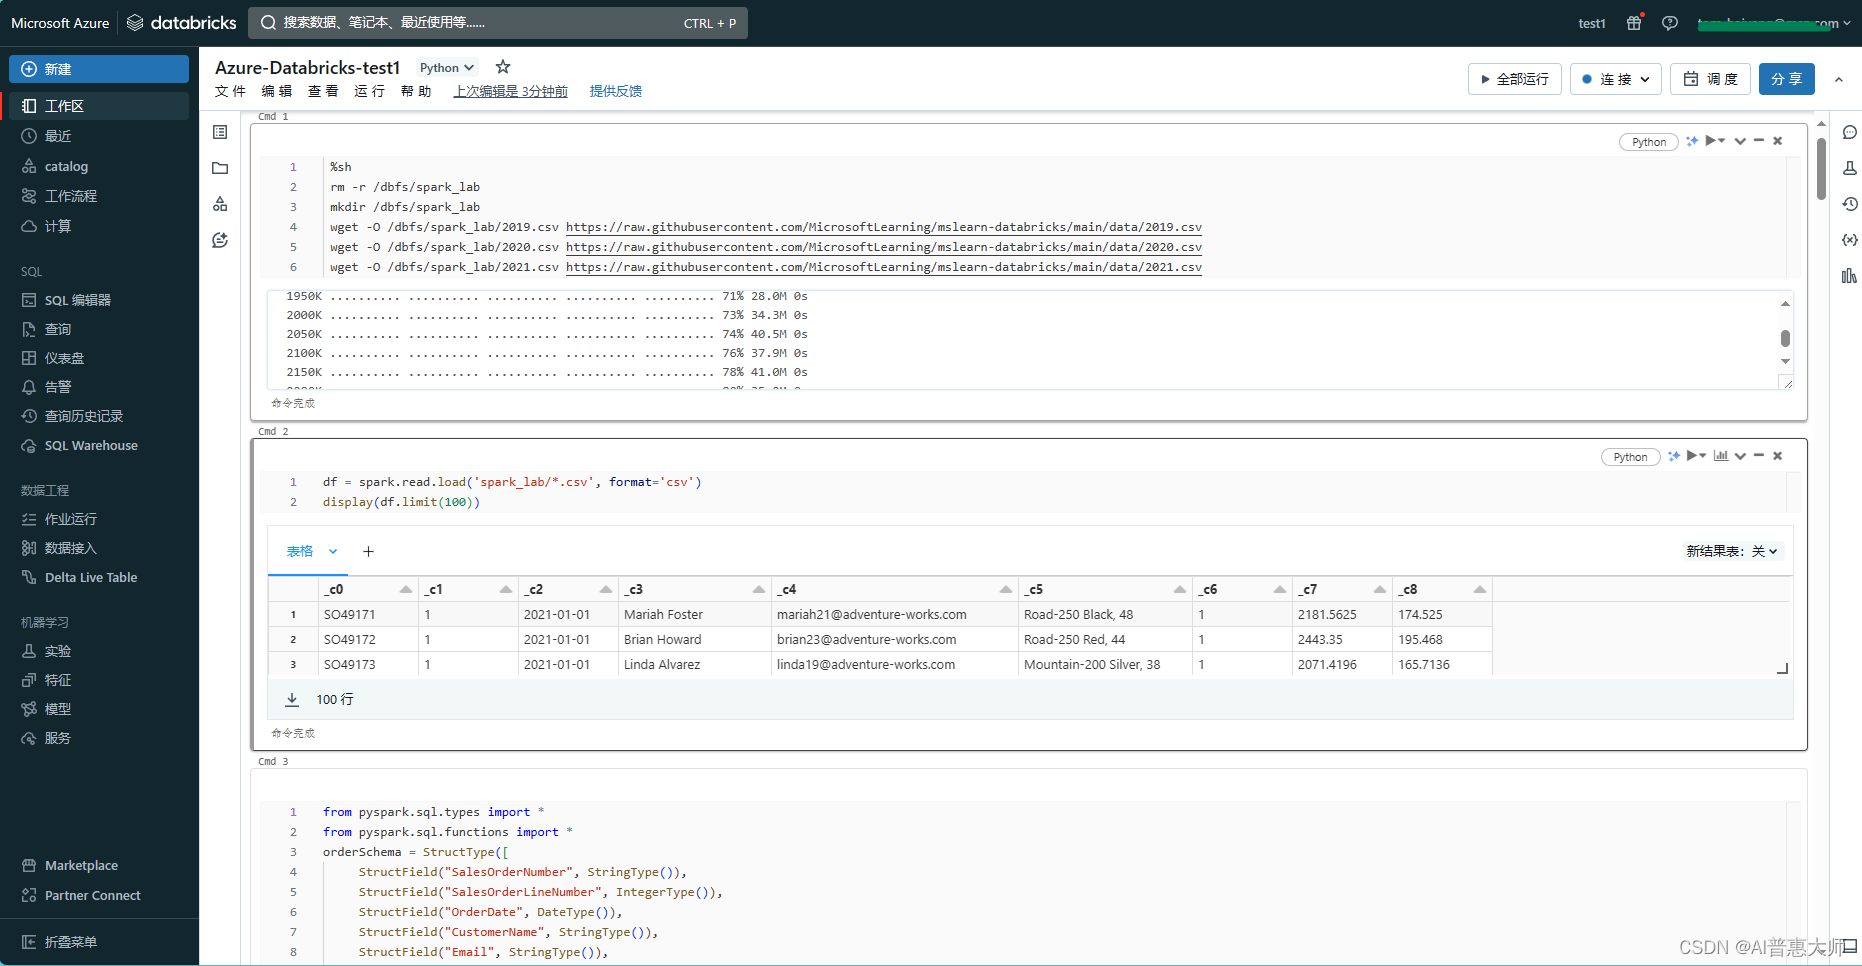Change Cmd 2 cell language Python pill
Viewport: 1862px width, 966px height.
point(1630,457)
